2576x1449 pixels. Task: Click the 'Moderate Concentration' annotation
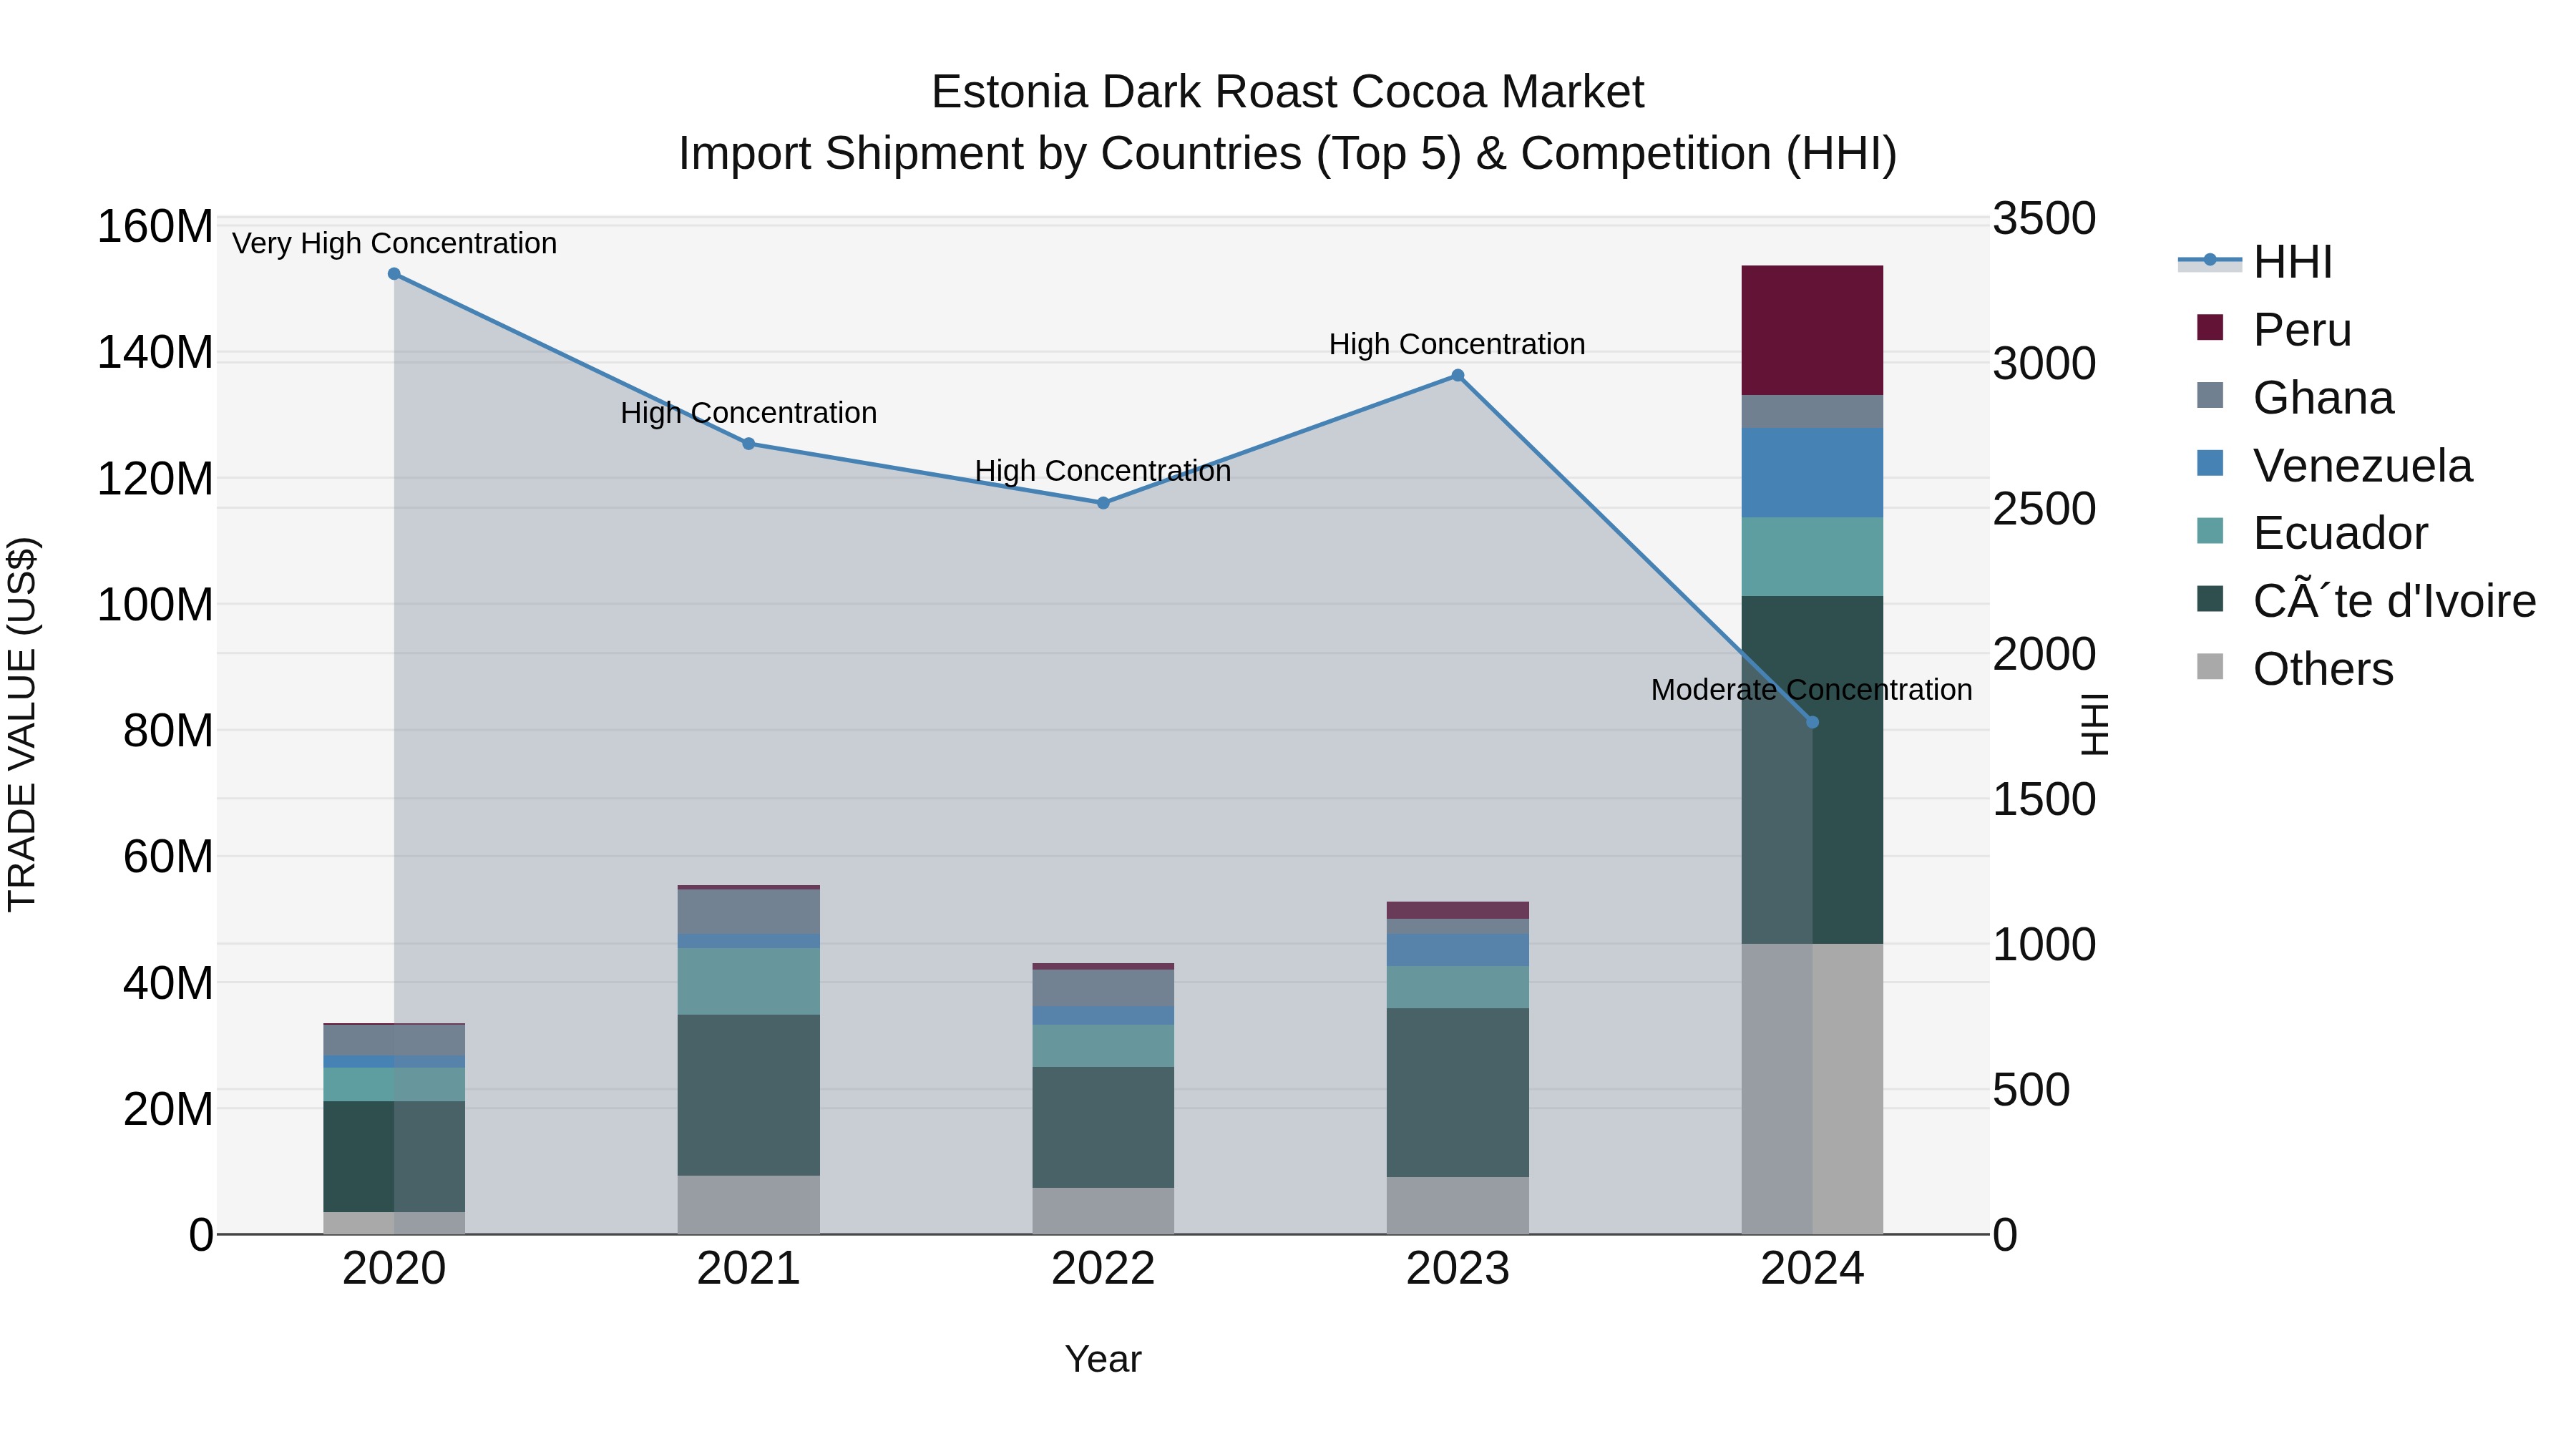1811,689
